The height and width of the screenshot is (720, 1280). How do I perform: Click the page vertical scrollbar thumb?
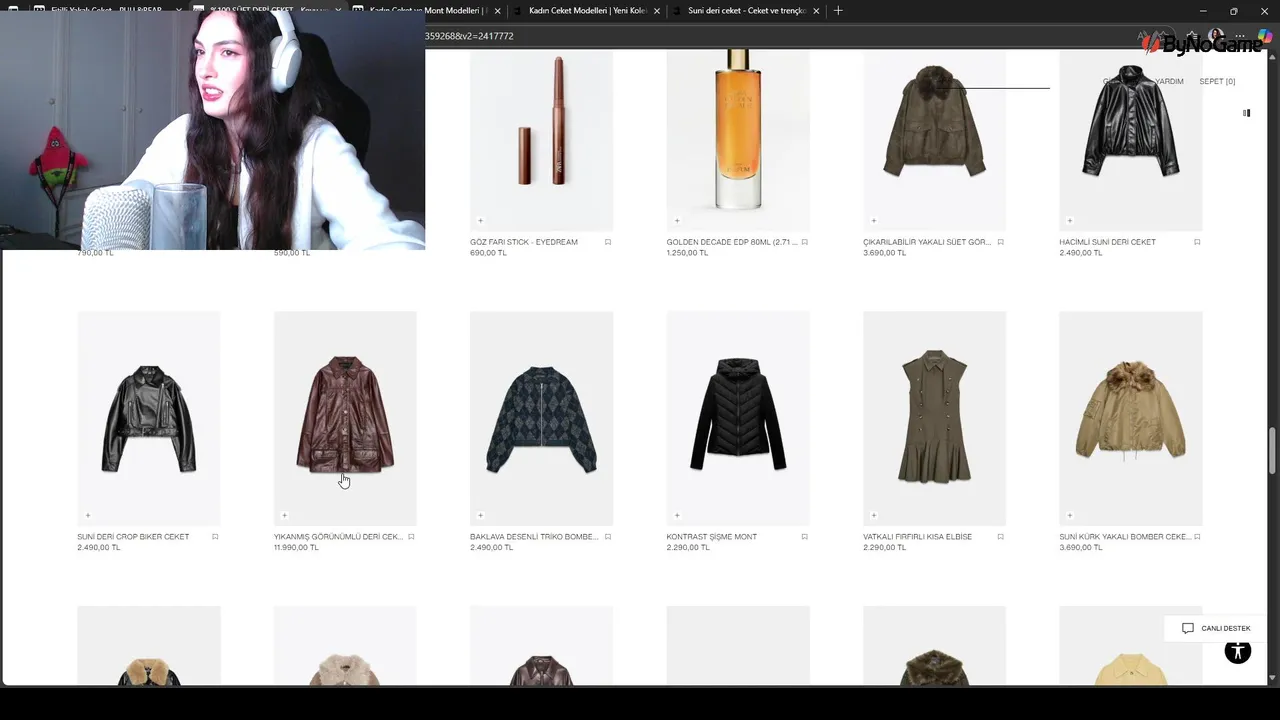(x=1273, y=451)
